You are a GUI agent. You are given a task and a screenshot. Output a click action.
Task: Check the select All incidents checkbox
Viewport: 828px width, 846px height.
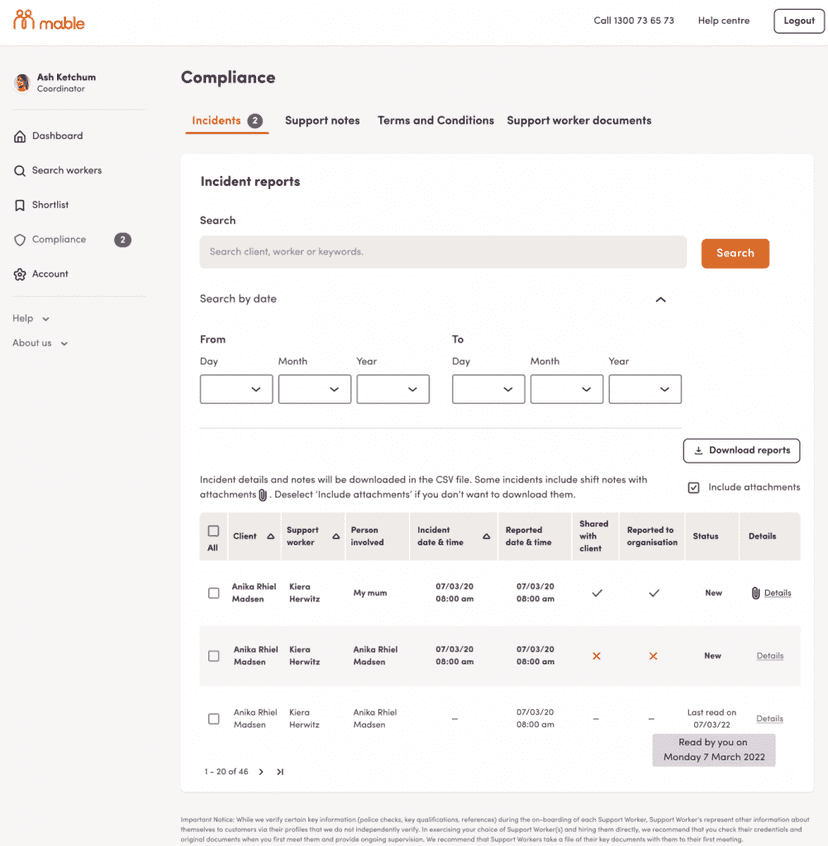(214, 531)
